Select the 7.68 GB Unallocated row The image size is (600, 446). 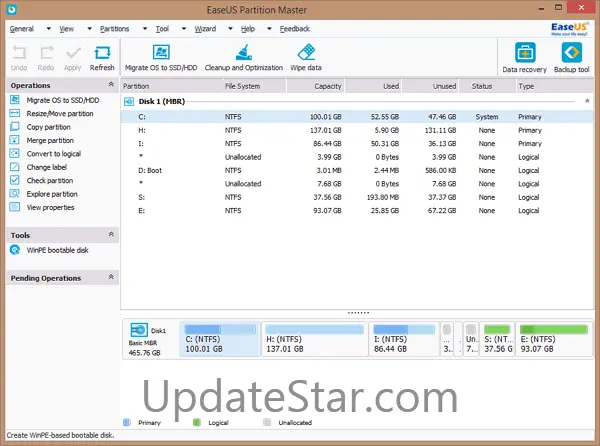357,184
